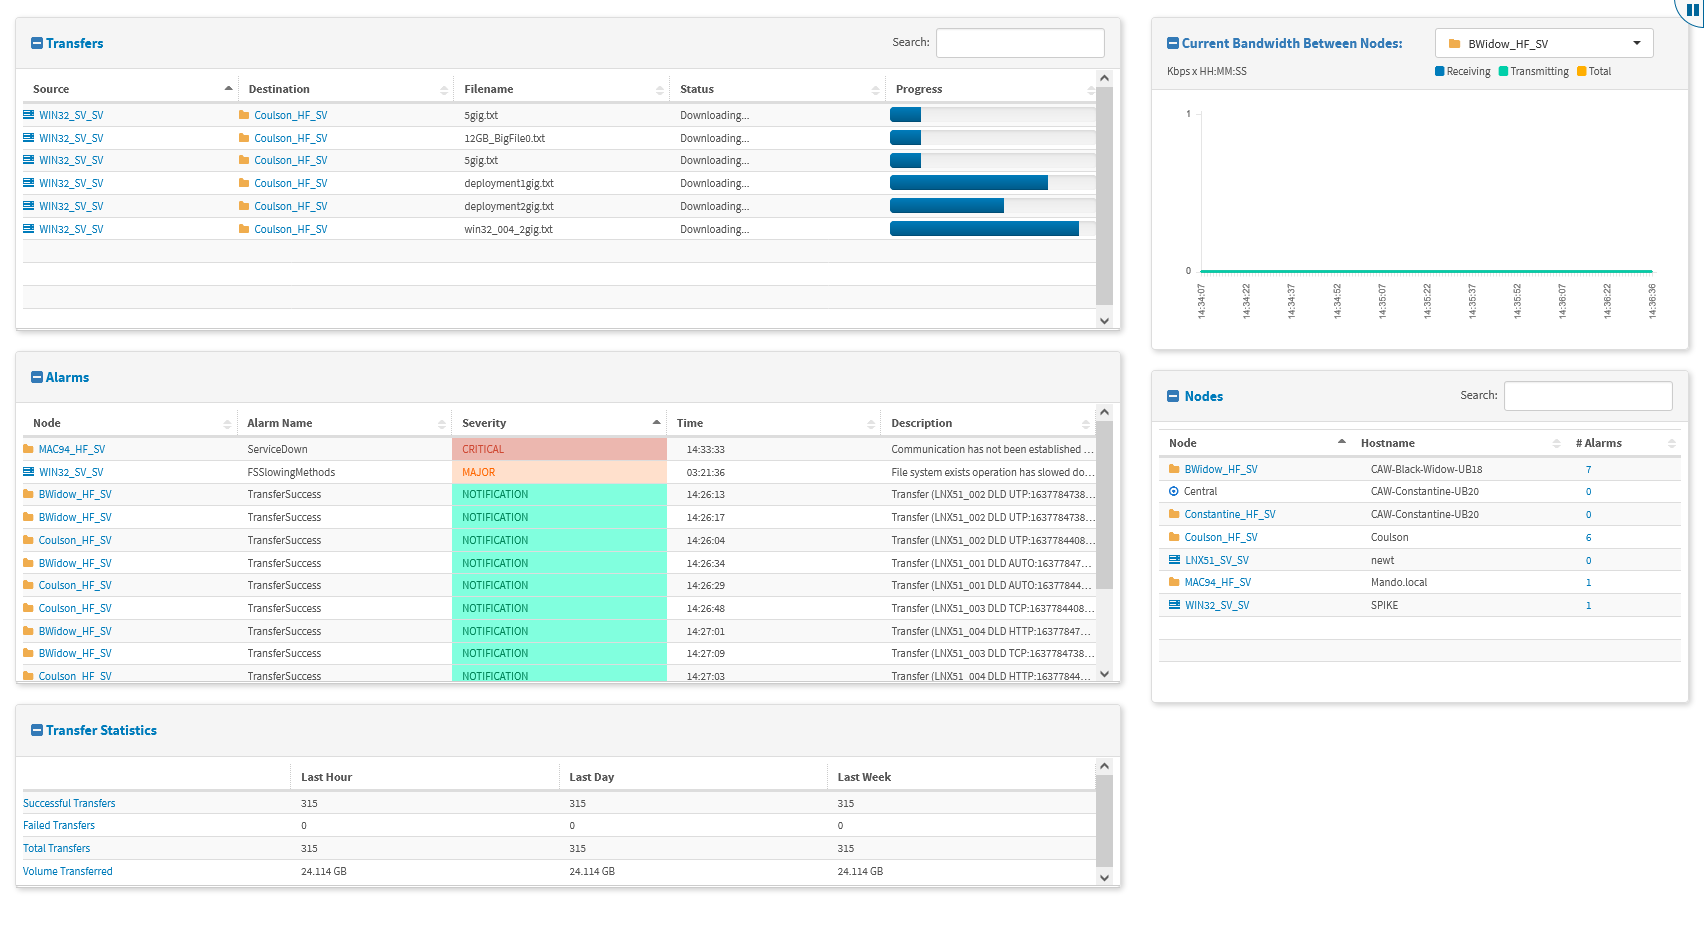This screenshot has width=1704, height=932.
Task: Open the Successful Transfers statistics link
Action: tap(69, 804)
